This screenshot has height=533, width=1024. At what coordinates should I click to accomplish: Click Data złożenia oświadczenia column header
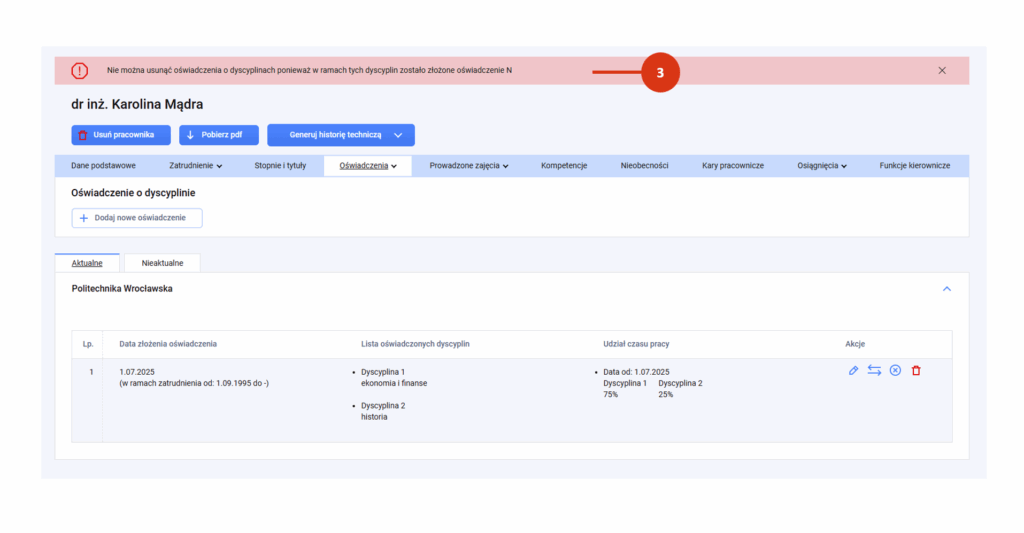168,344
